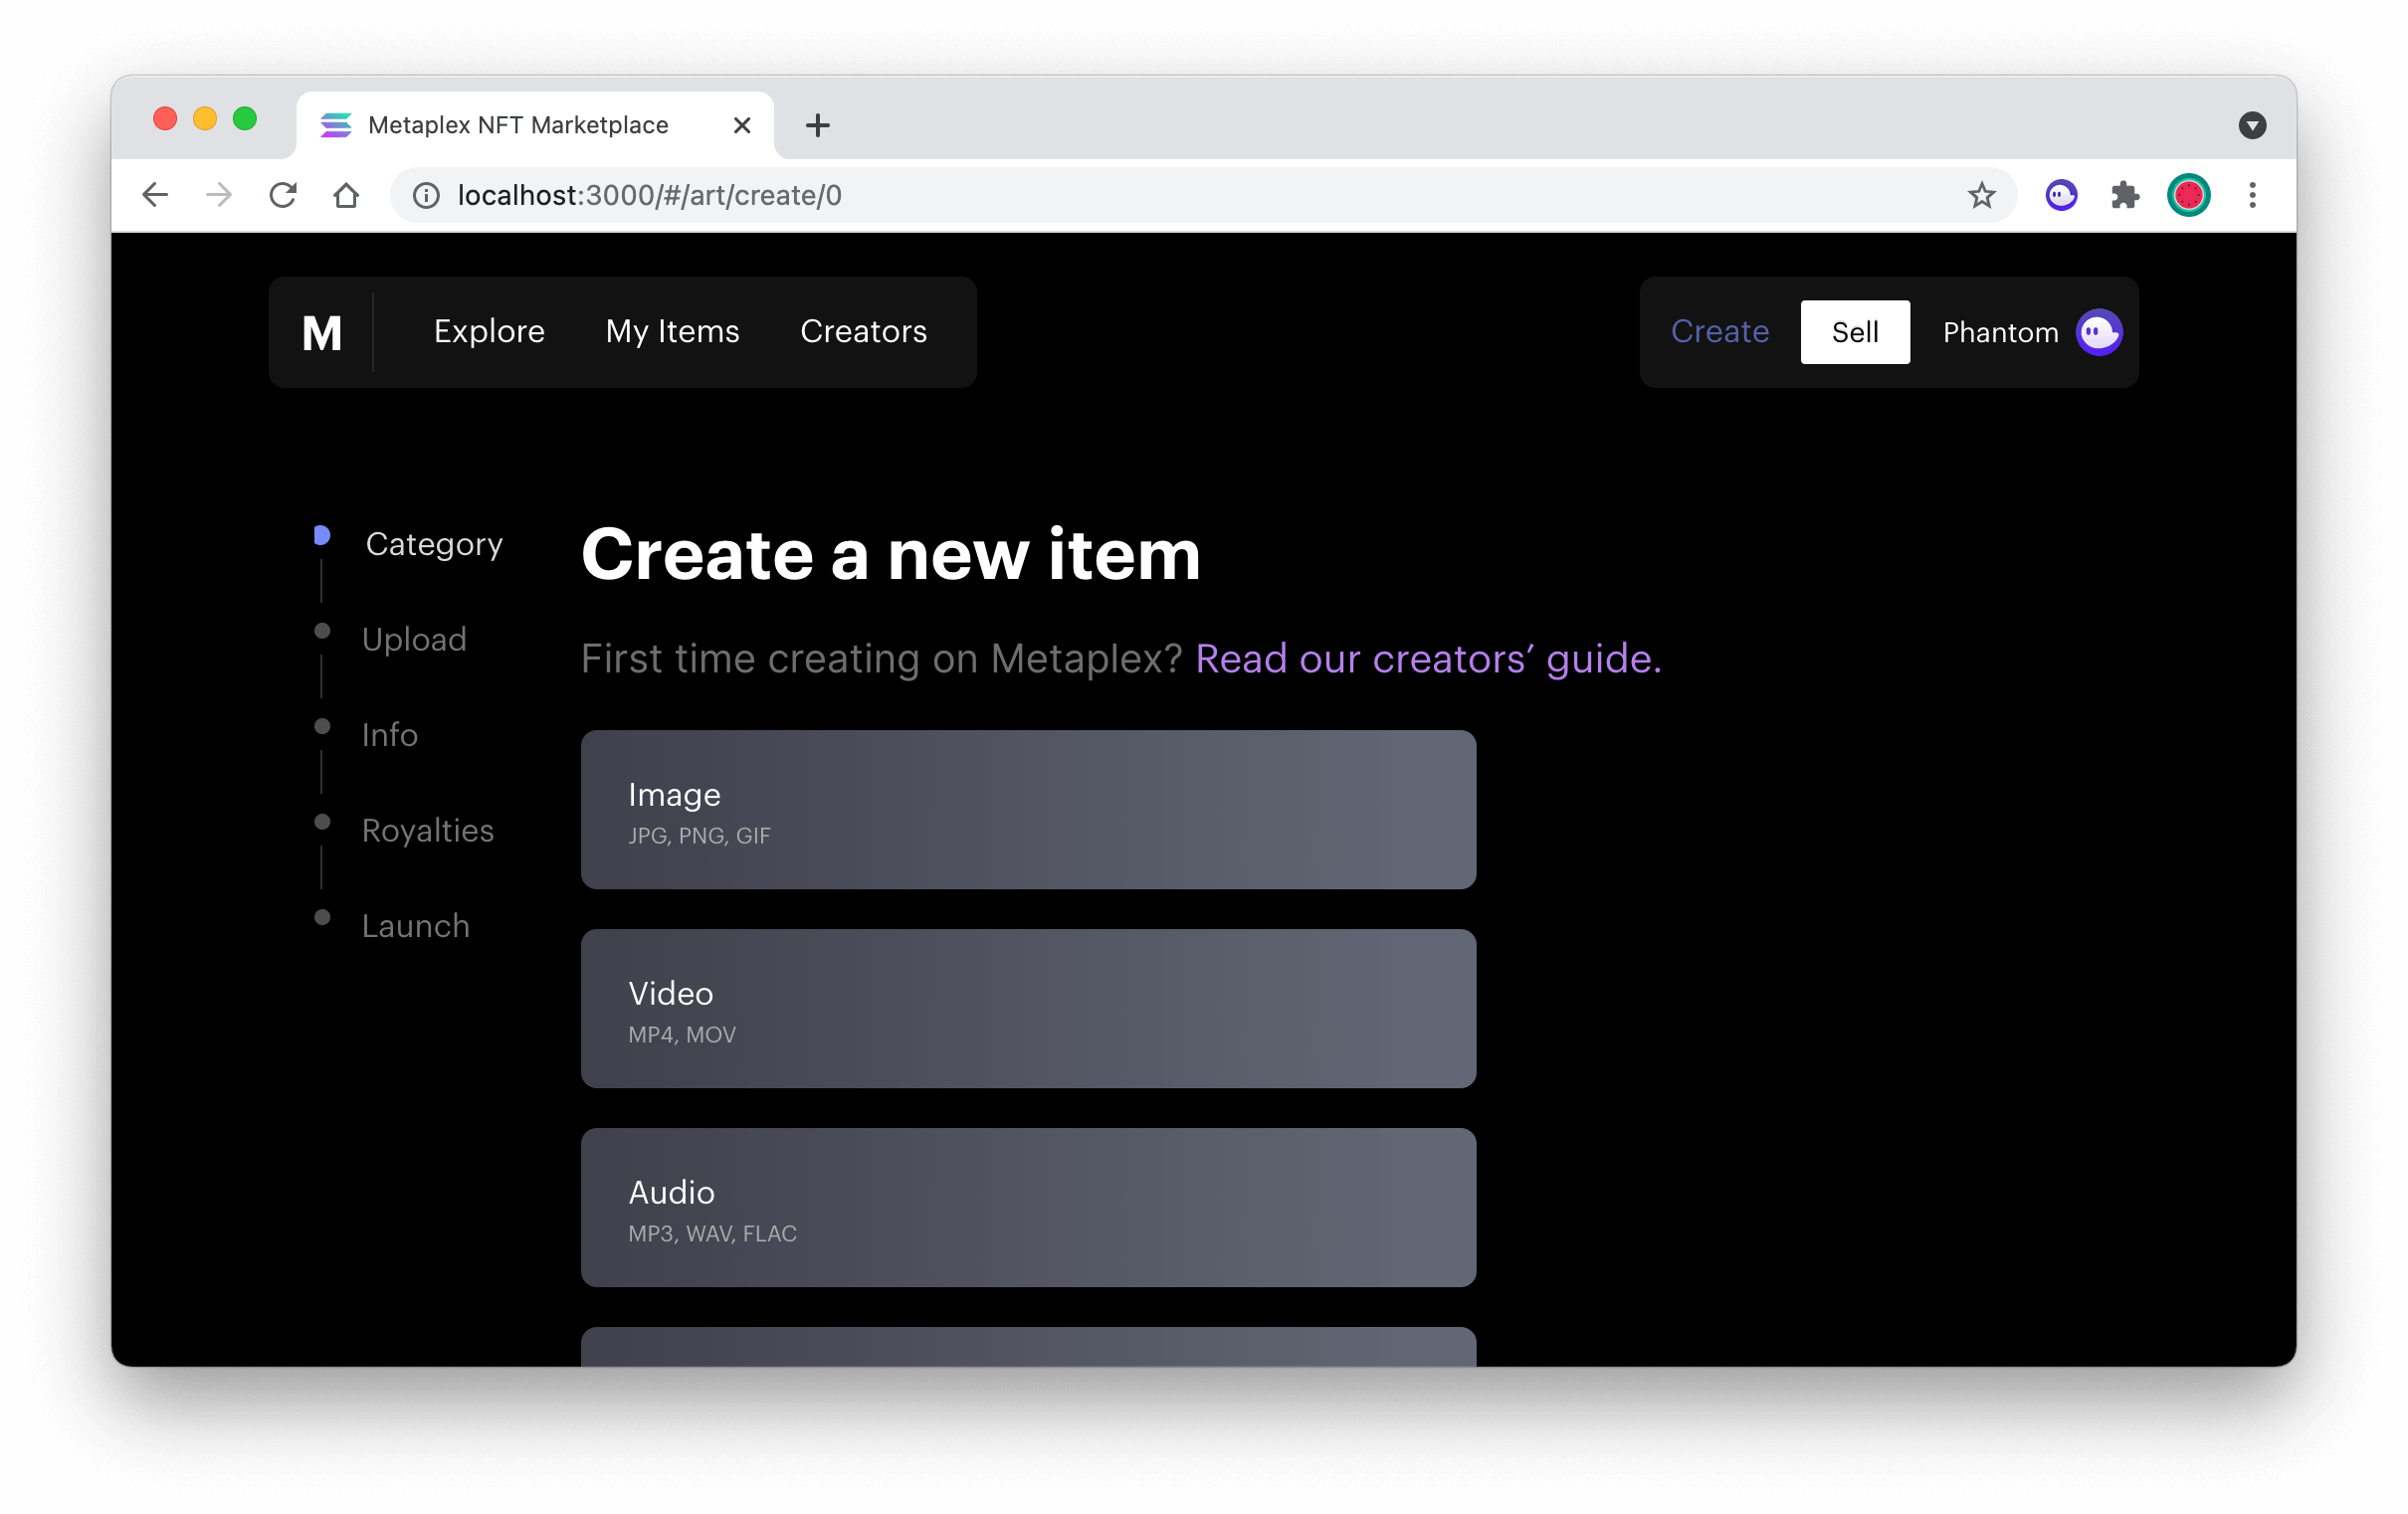The height and width of the screenshot is (1514, 2408).
Task: Open the Extensions puzzle piece icon
Action: pos(2124,195)
